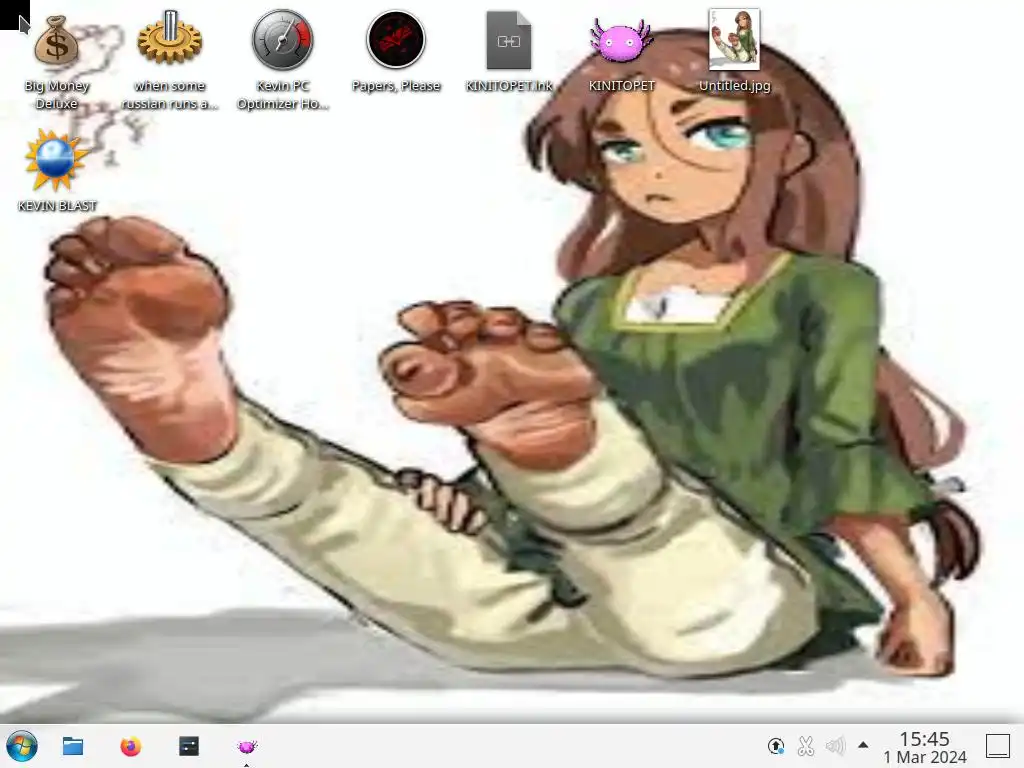This screenshot has width=1024, height=768.
Task: Click the muted volume tray icon
Action: [x=835, y=746]
